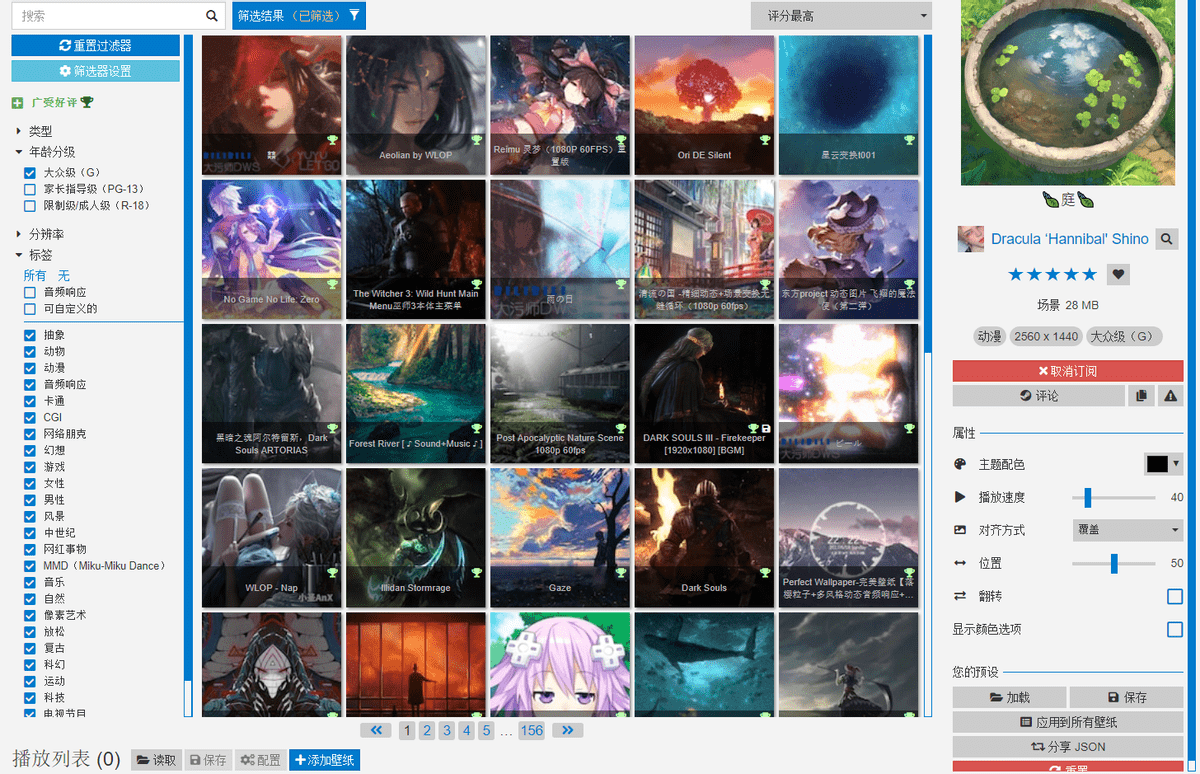Uncheck the 大众级（G） checkbox
This screenshot has width=1200, height=774.
(30, 173)
